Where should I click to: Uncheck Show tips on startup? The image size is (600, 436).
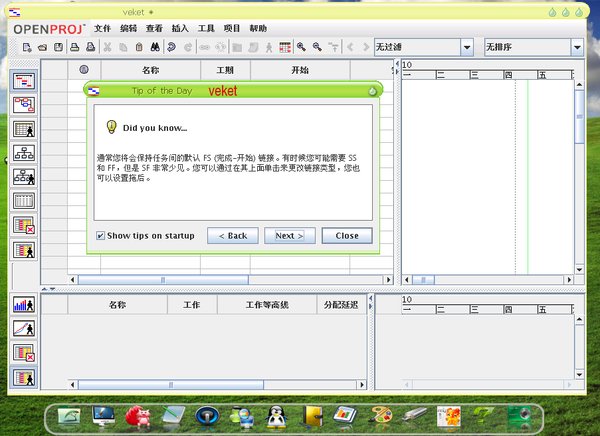(x=100, y=235)
